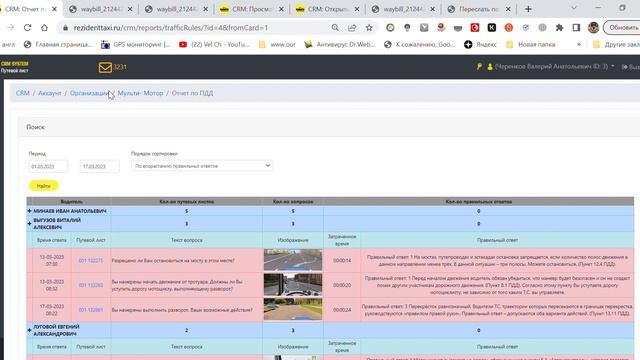The image size is (640, 360).
Task: Click the period end date field
Action: [x=100, y=167]
